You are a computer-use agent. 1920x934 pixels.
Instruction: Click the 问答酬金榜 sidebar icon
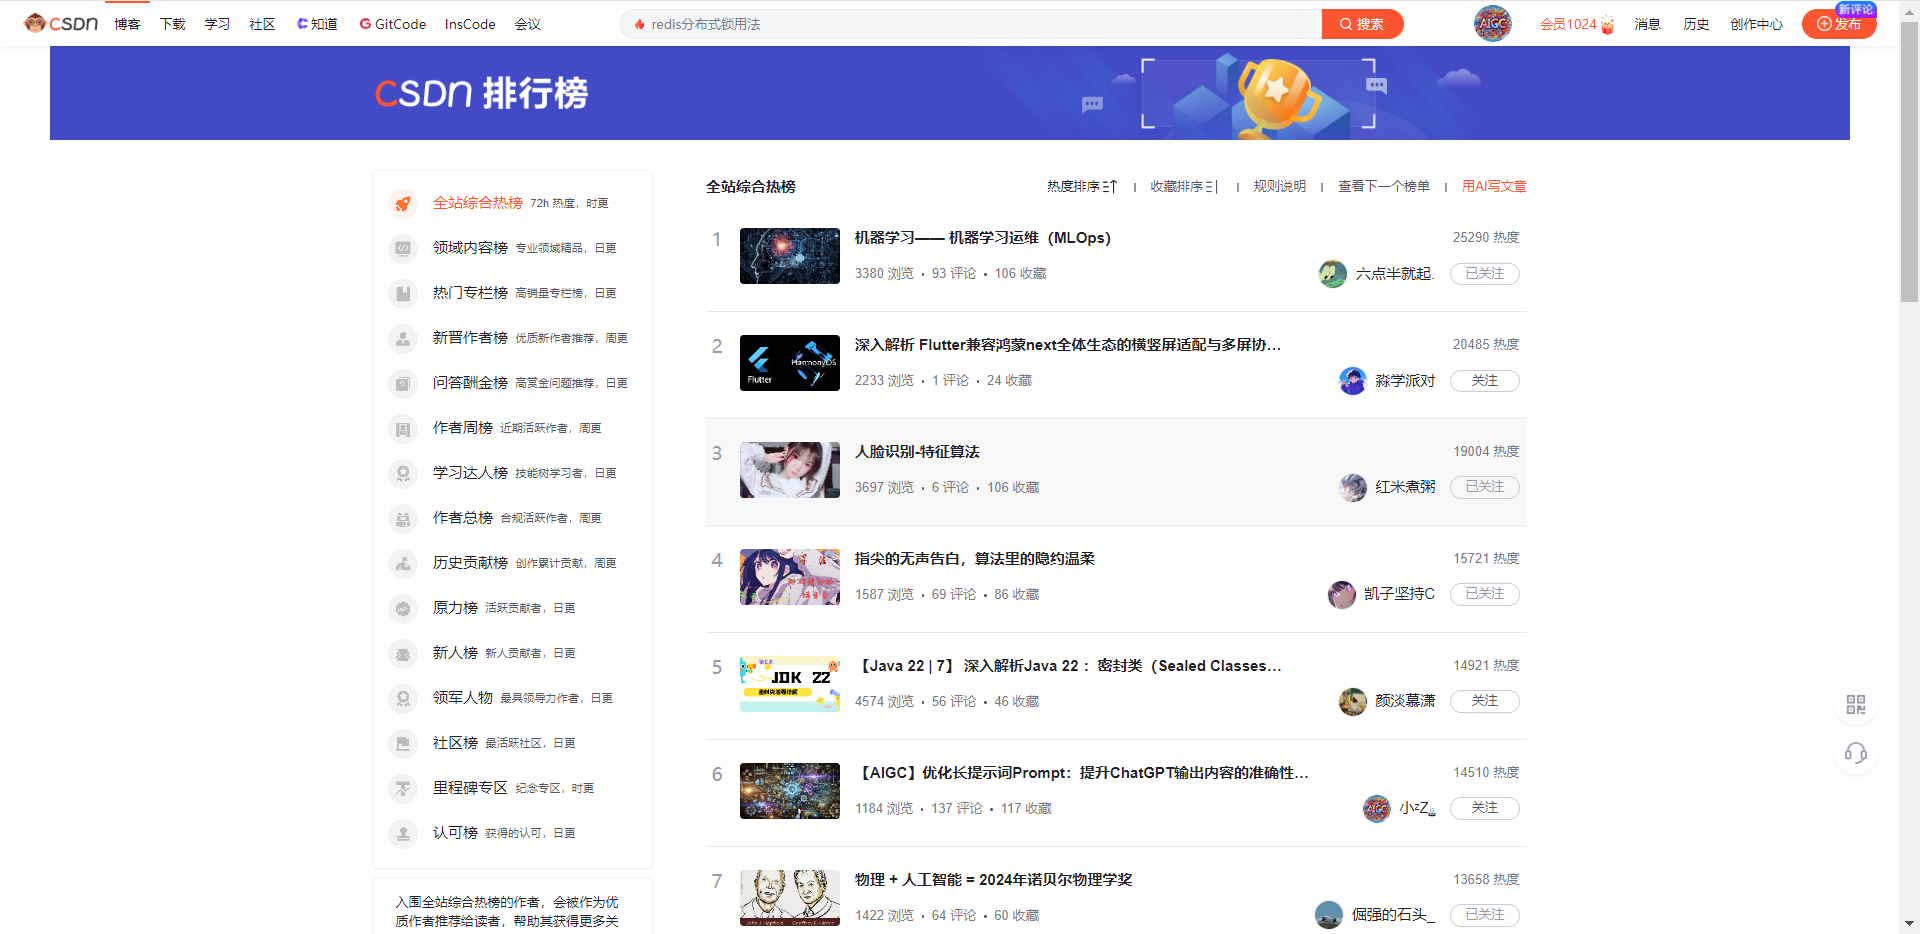pos(403,383)
